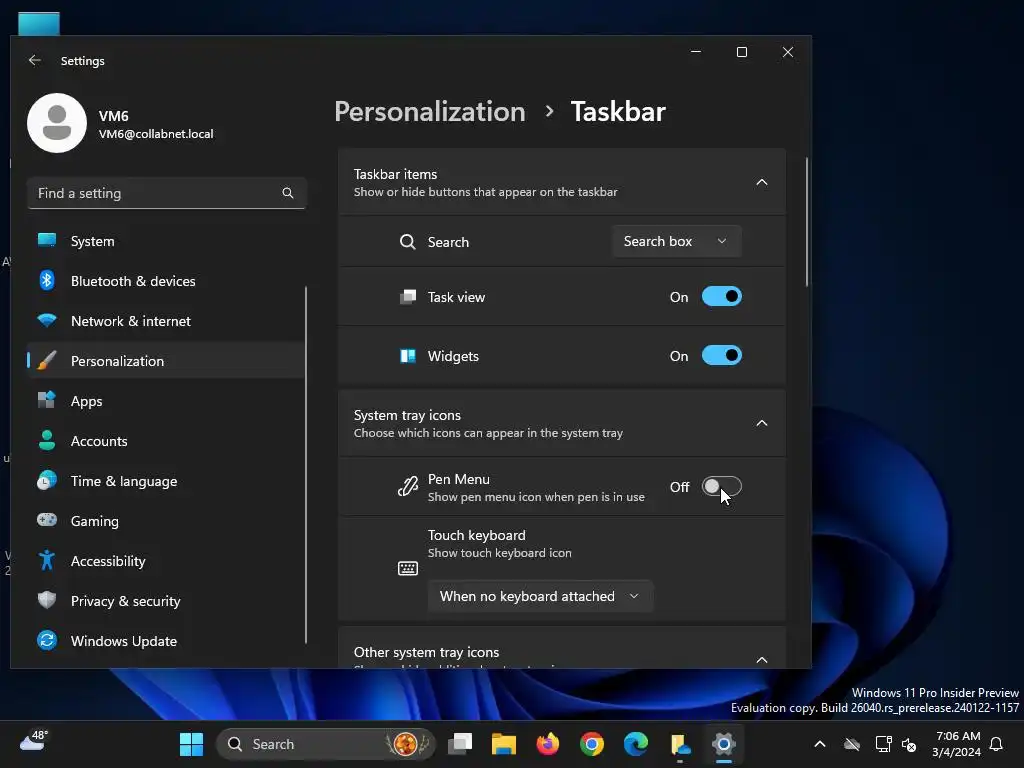Click the Wi-Fi icon beside Network & internet
The width and height of the screenshot is (1024, 768).
46,321
